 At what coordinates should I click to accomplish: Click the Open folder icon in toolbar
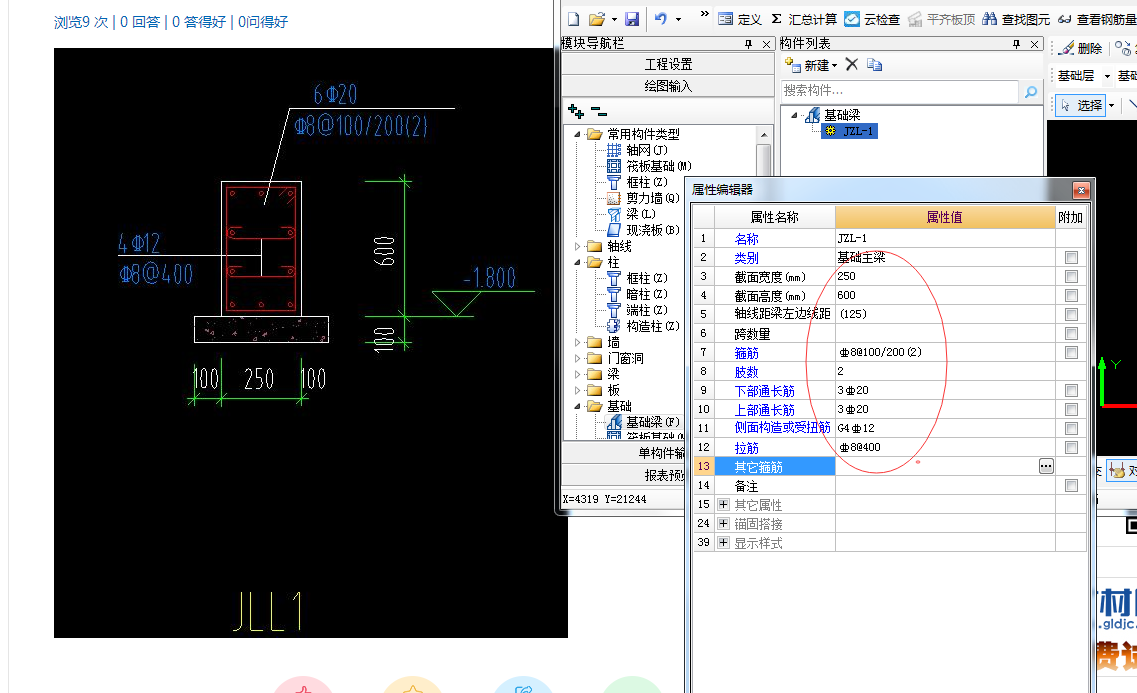coord(596,19)
